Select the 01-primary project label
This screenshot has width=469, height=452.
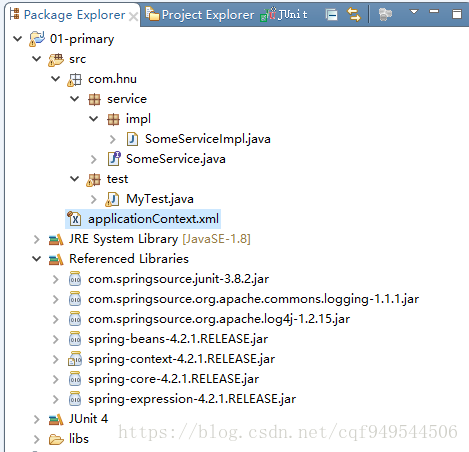point(82,39)
